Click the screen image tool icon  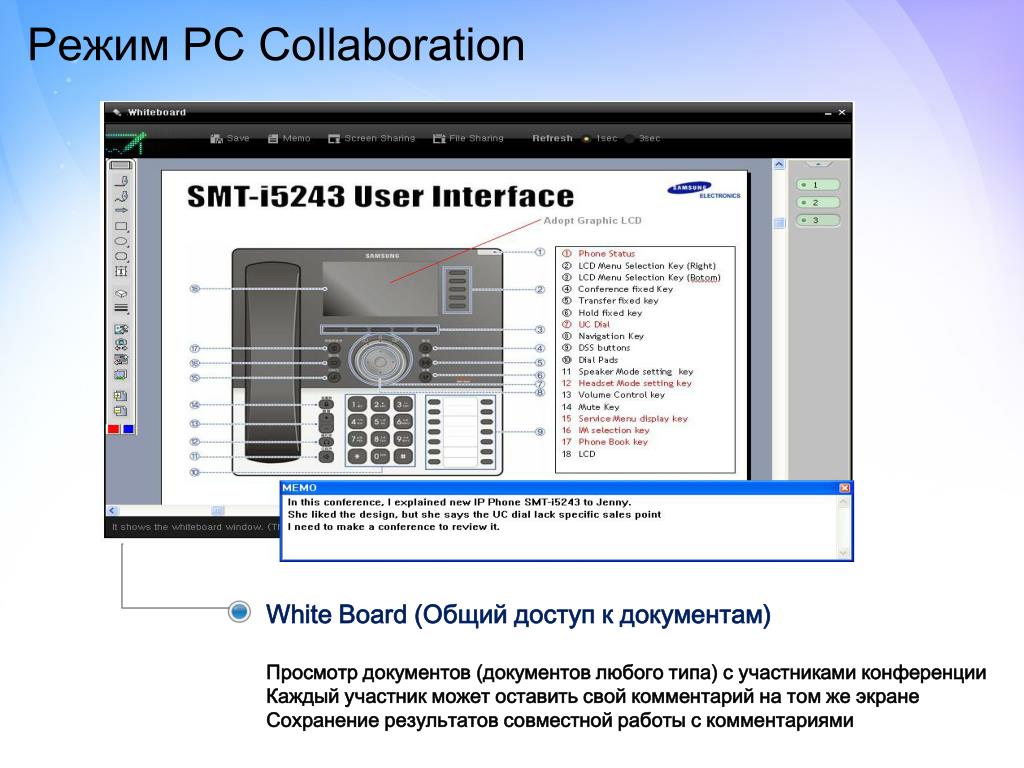[121, 374]
